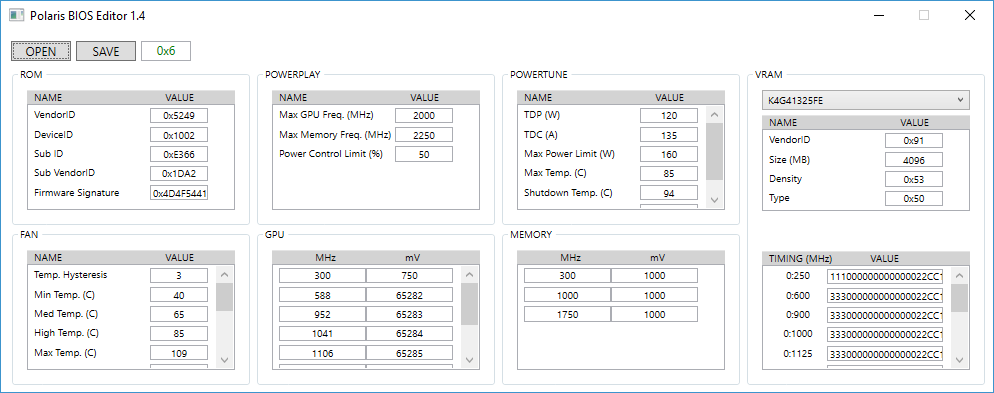Edit Fan Med Temp. value 65
This screenshot has height=393, width=994.
pos(179,314)
